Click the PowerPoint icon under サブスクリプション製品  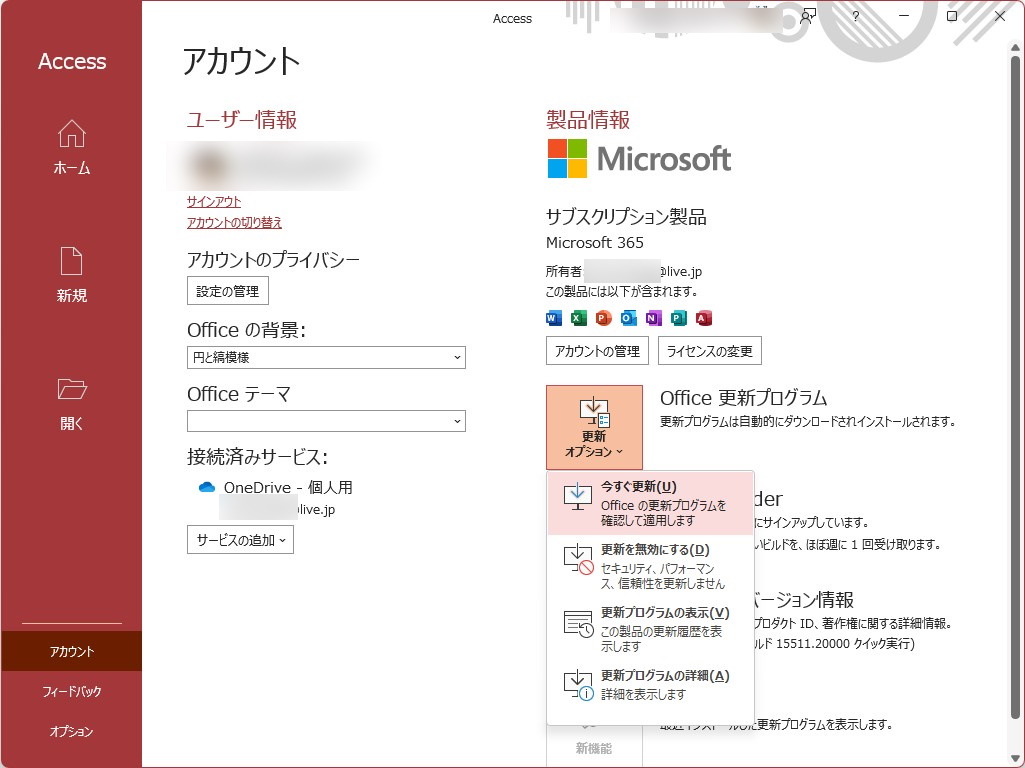(x=602, y=318)
